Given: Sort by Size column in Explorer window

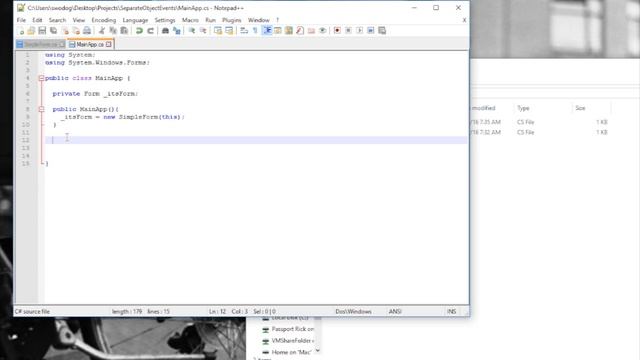Looking at the screenshot, I should [580, 108].
